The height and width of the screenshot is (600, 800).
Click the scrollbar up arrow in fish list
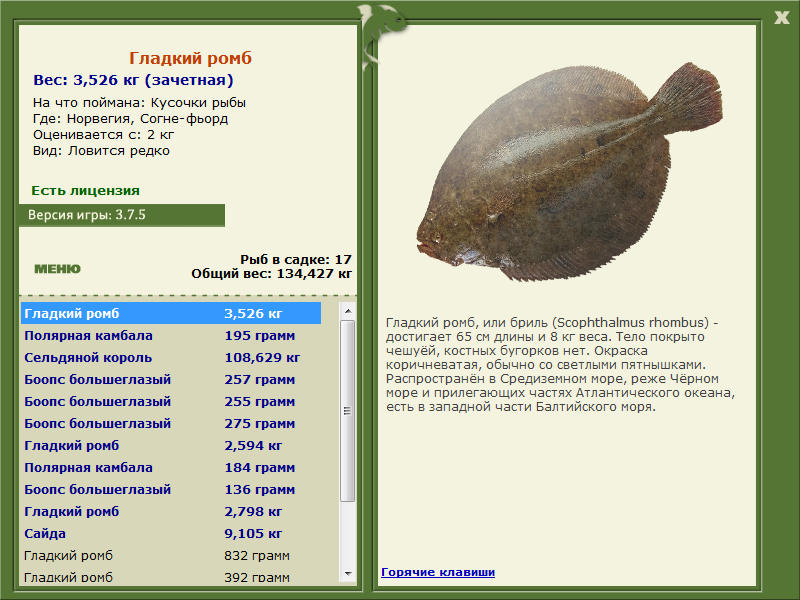(x=348, y=311)
